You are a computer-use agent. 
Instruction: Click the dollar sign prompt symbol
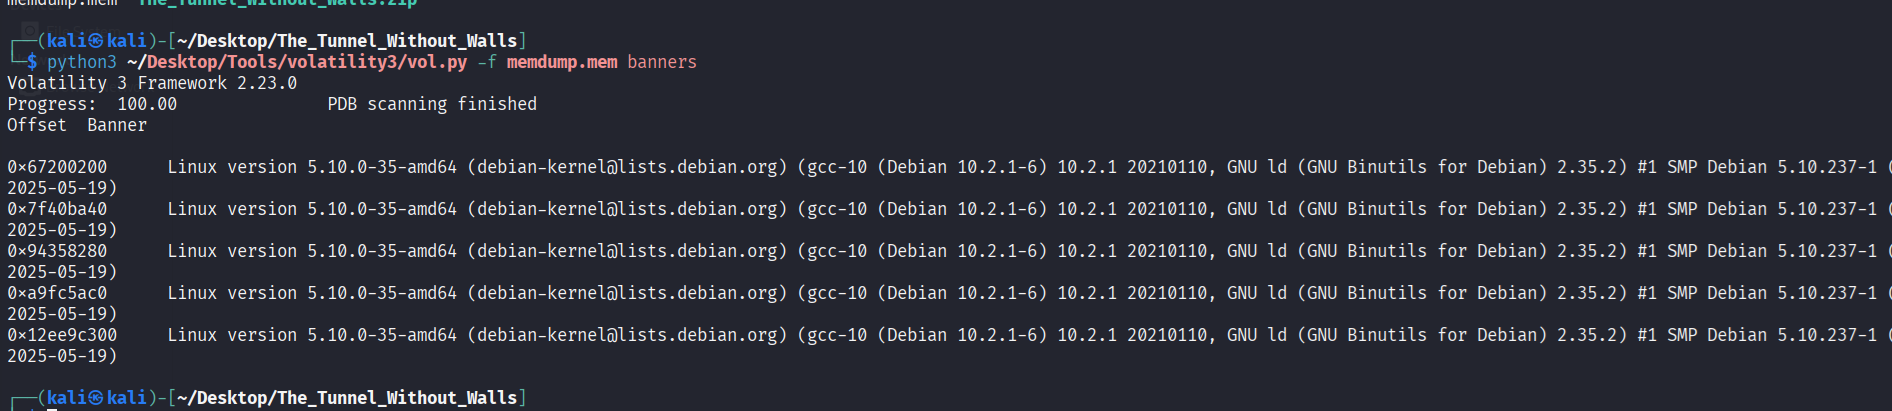coord(32,62)
